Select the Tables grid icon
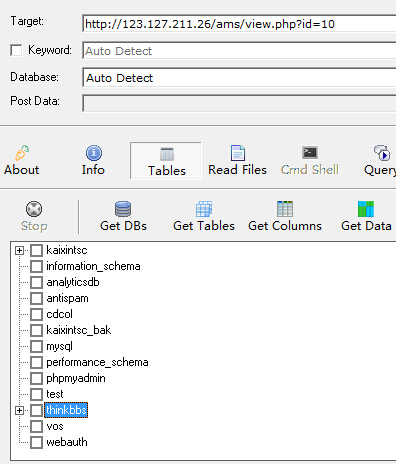The image size is (396, 464). (167, 154)
